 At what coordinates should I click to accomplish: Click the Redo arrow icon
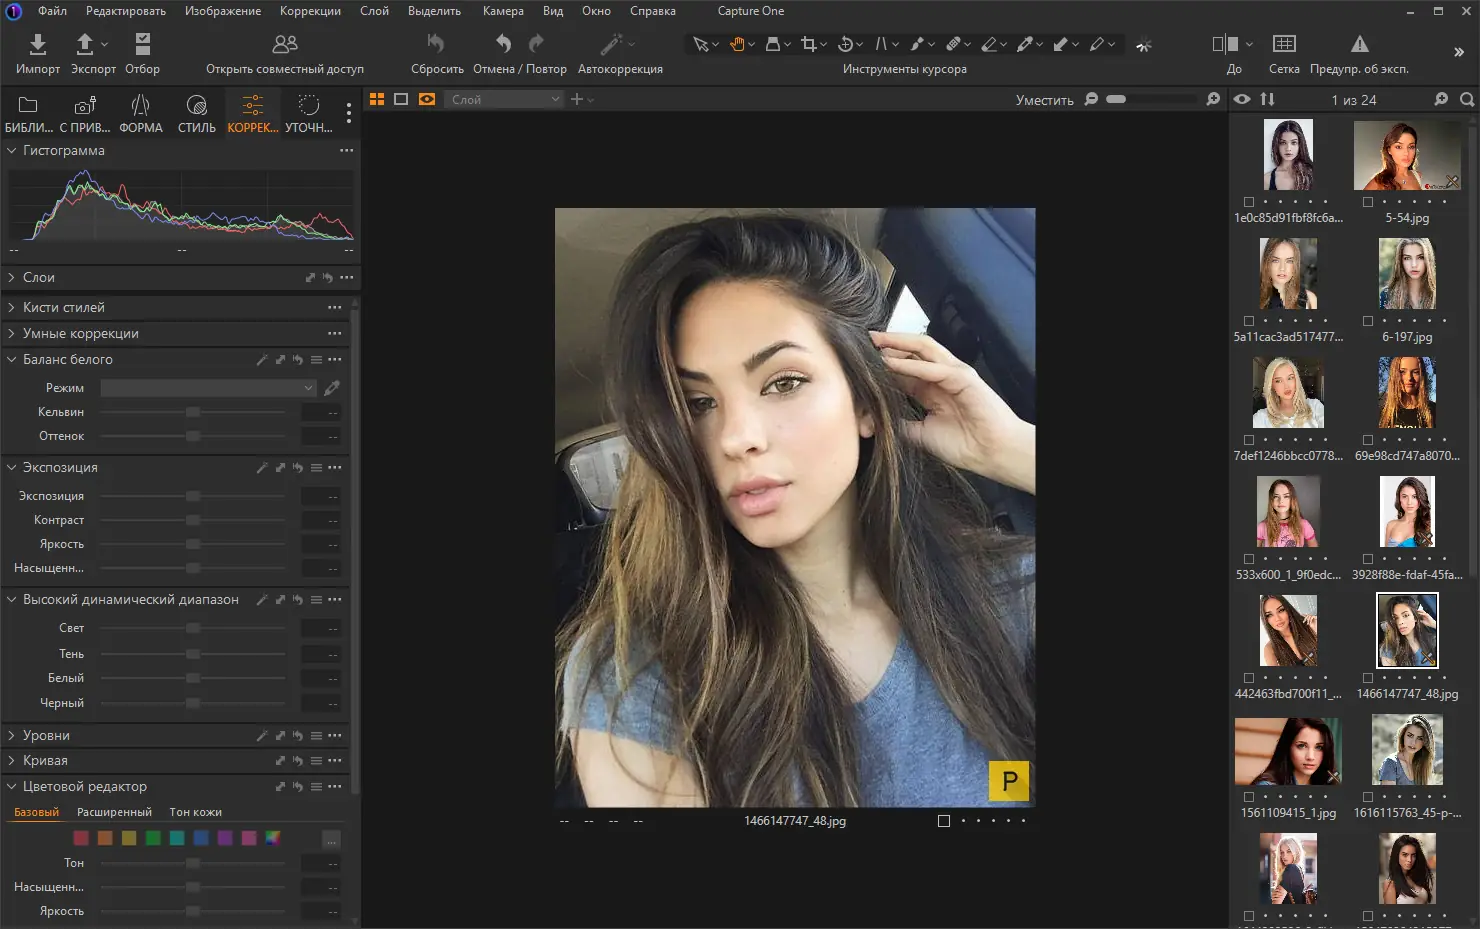coord(536,43)
